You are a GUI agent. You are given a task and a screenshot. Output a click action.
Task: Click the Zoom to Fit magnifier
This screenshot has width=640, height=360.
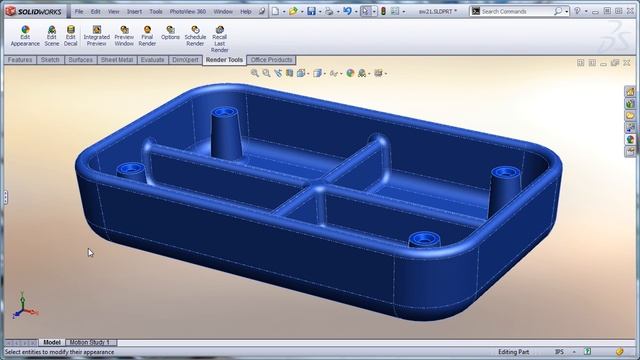coord(255,73)
